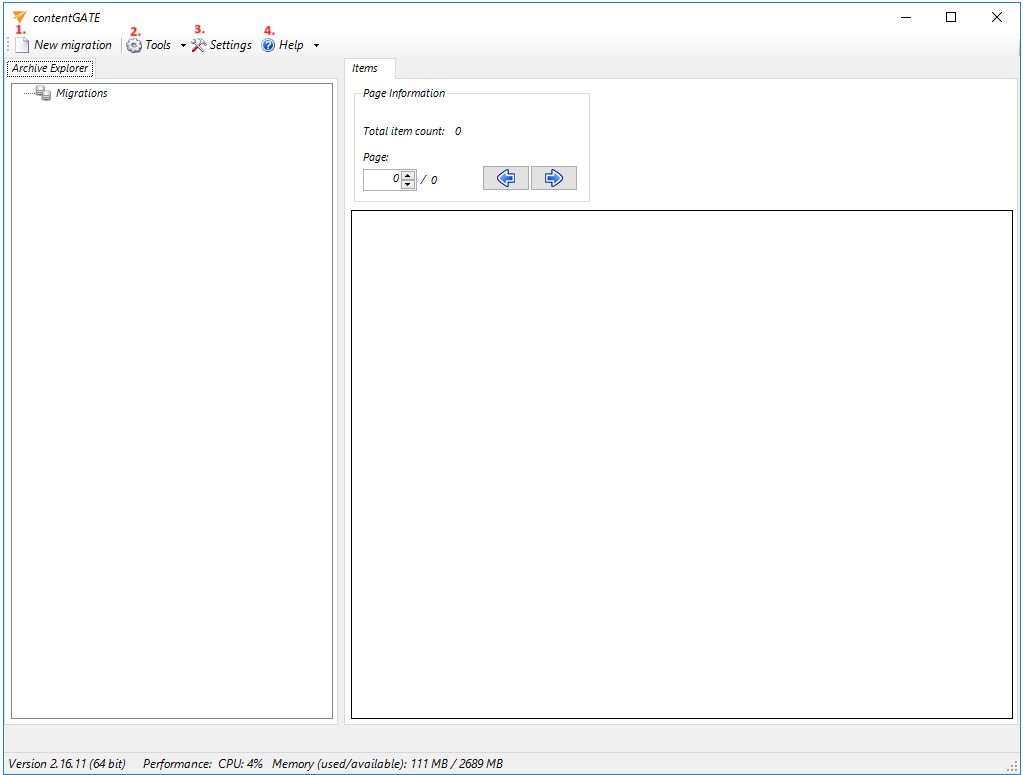Start a New migration from the toolbar label
Viewport: 1023px width, 775px height.
click(73, 45)
